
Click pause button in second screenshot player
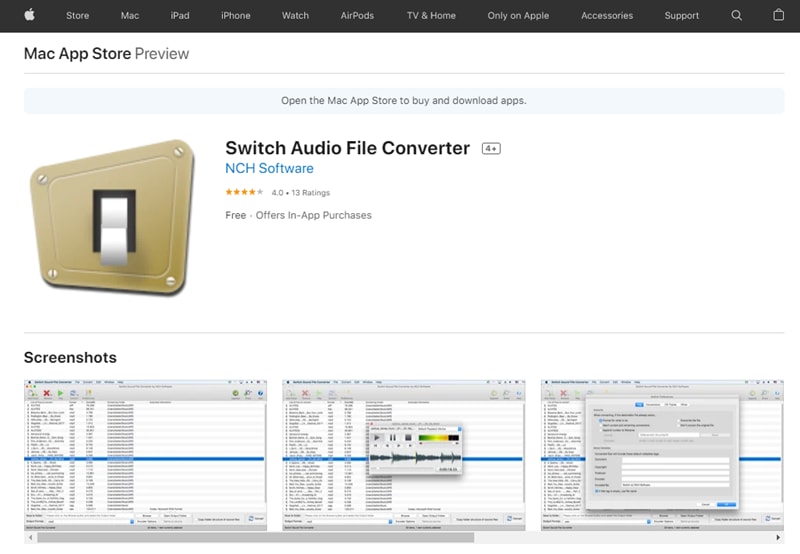point(392,438)
